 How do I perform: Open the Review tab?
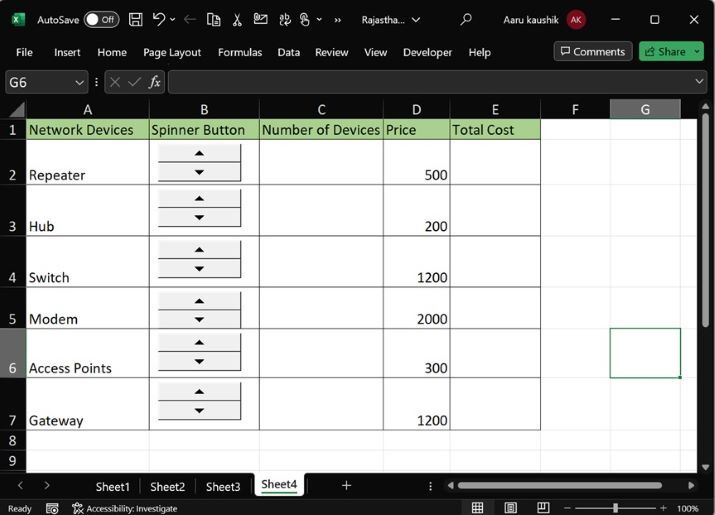332,52
